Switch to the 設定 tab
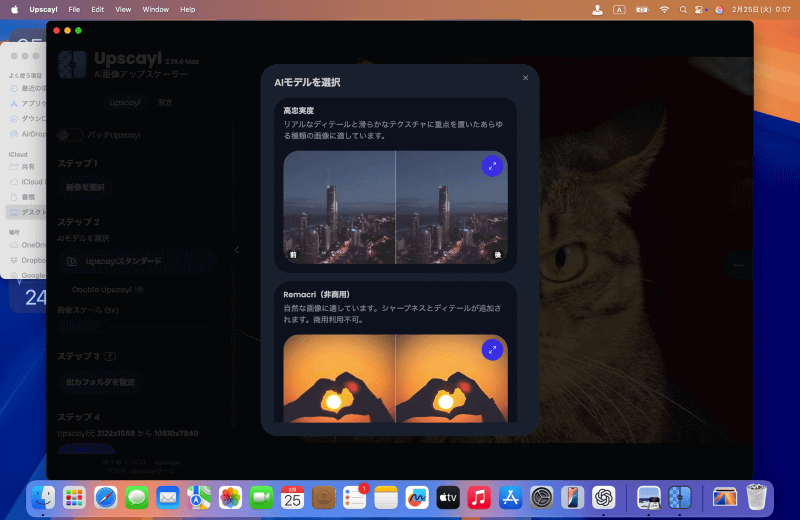The height and width of the screenshot is (520, 800). coord(165,103)
